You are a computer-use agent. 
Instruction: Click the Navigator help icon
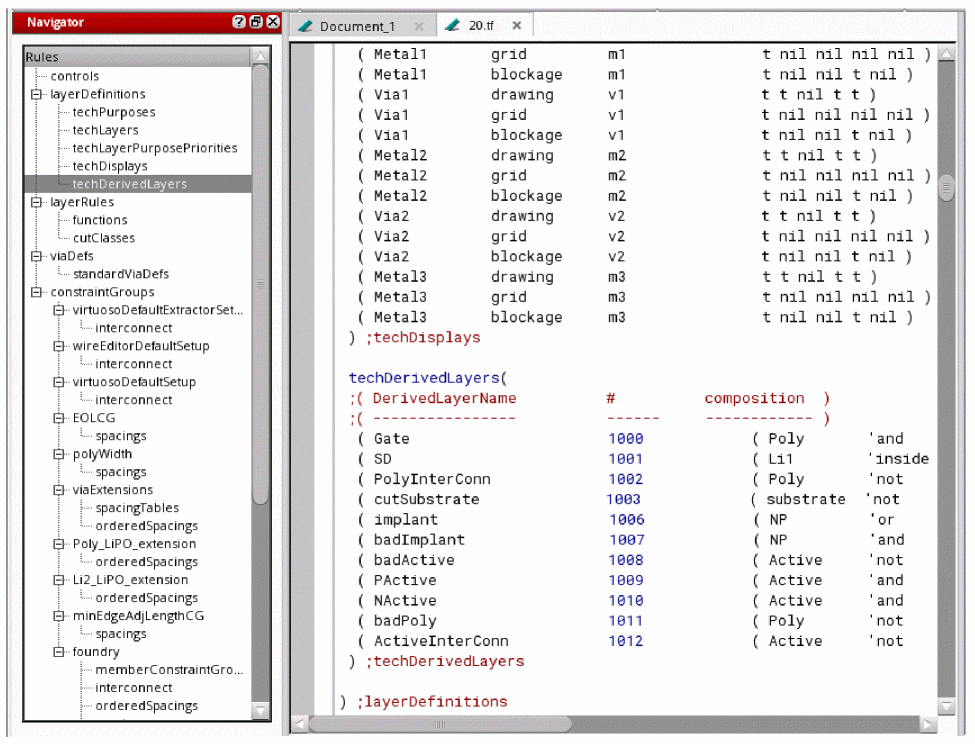[239, 22]
